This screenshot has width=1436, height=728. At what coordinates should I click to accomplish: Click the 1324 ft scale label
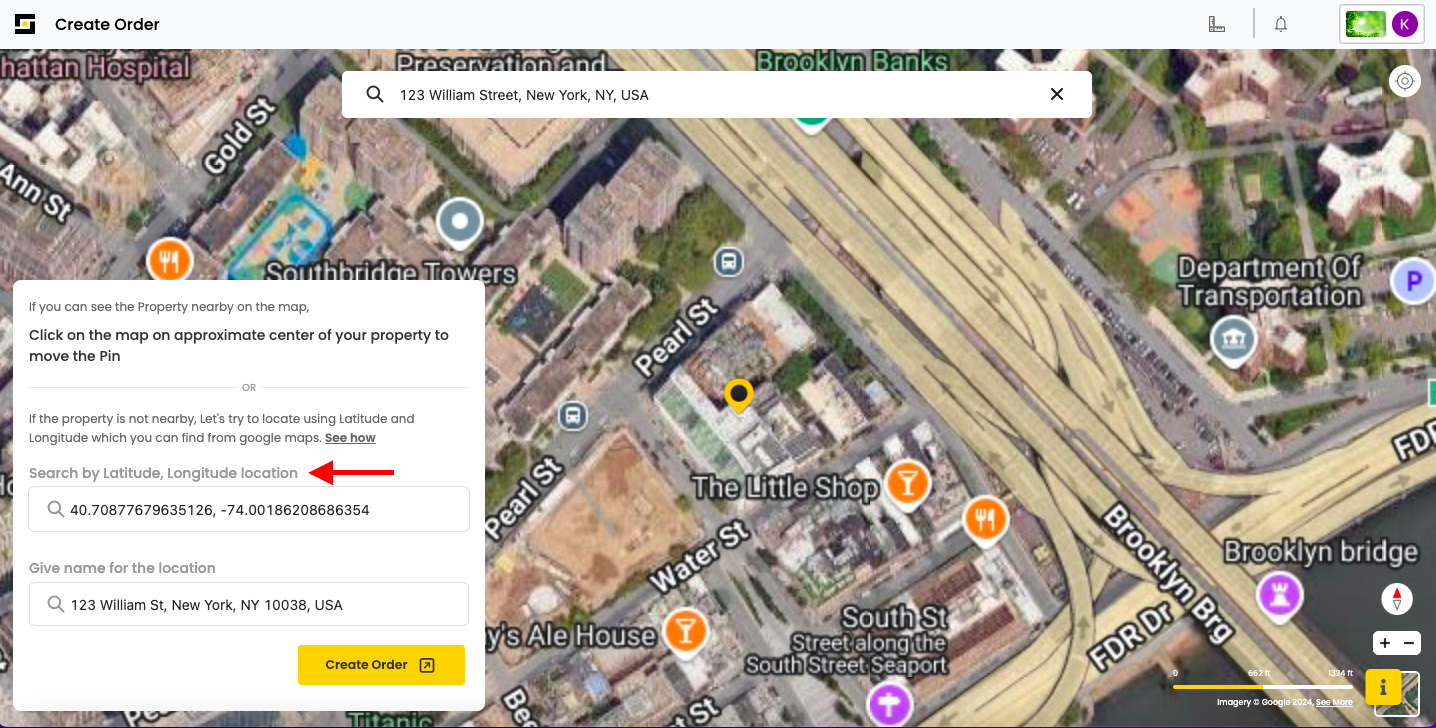click(x=1340, y=674)
